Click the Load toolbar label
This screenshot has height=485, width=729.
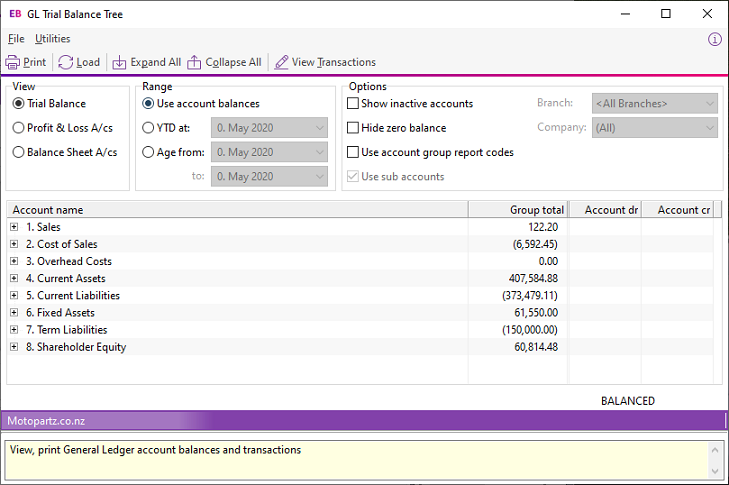coord(88,62)
